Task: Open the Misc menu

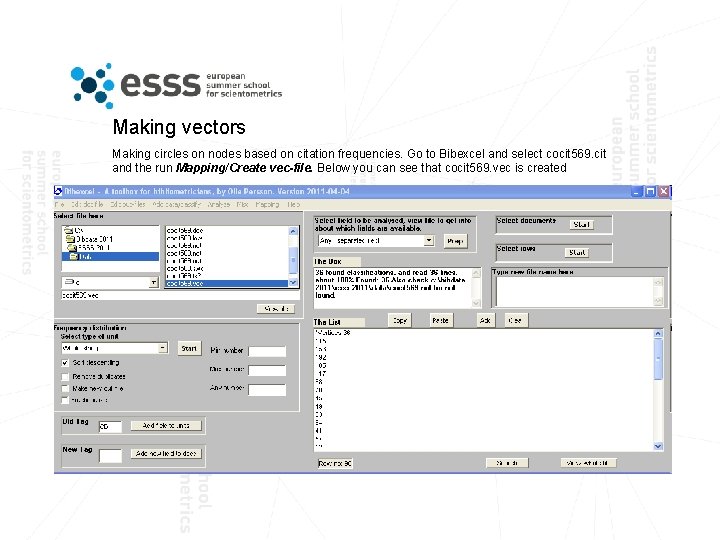Action: click(x=242, y=204)
